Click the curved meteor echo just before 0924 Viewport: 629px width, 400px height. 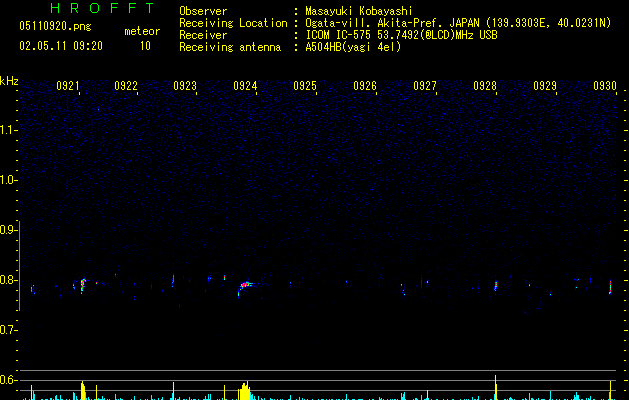pos(246,288)
